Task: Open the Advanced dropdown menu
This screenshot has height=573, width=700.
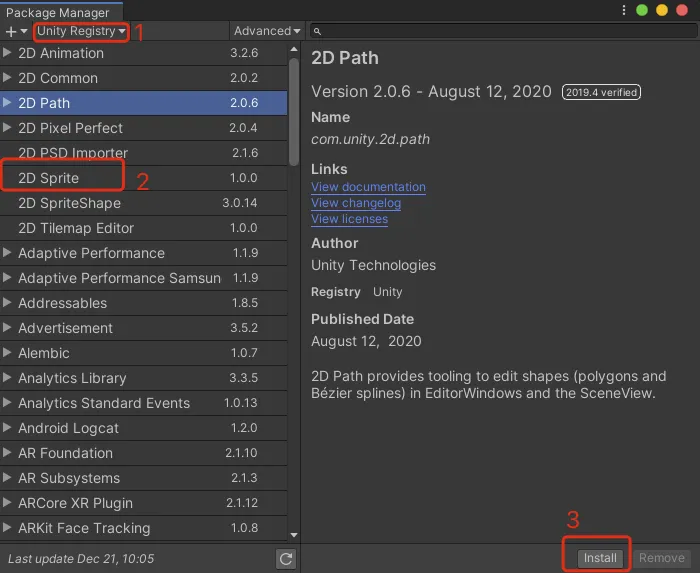Action: coord(267,31)
